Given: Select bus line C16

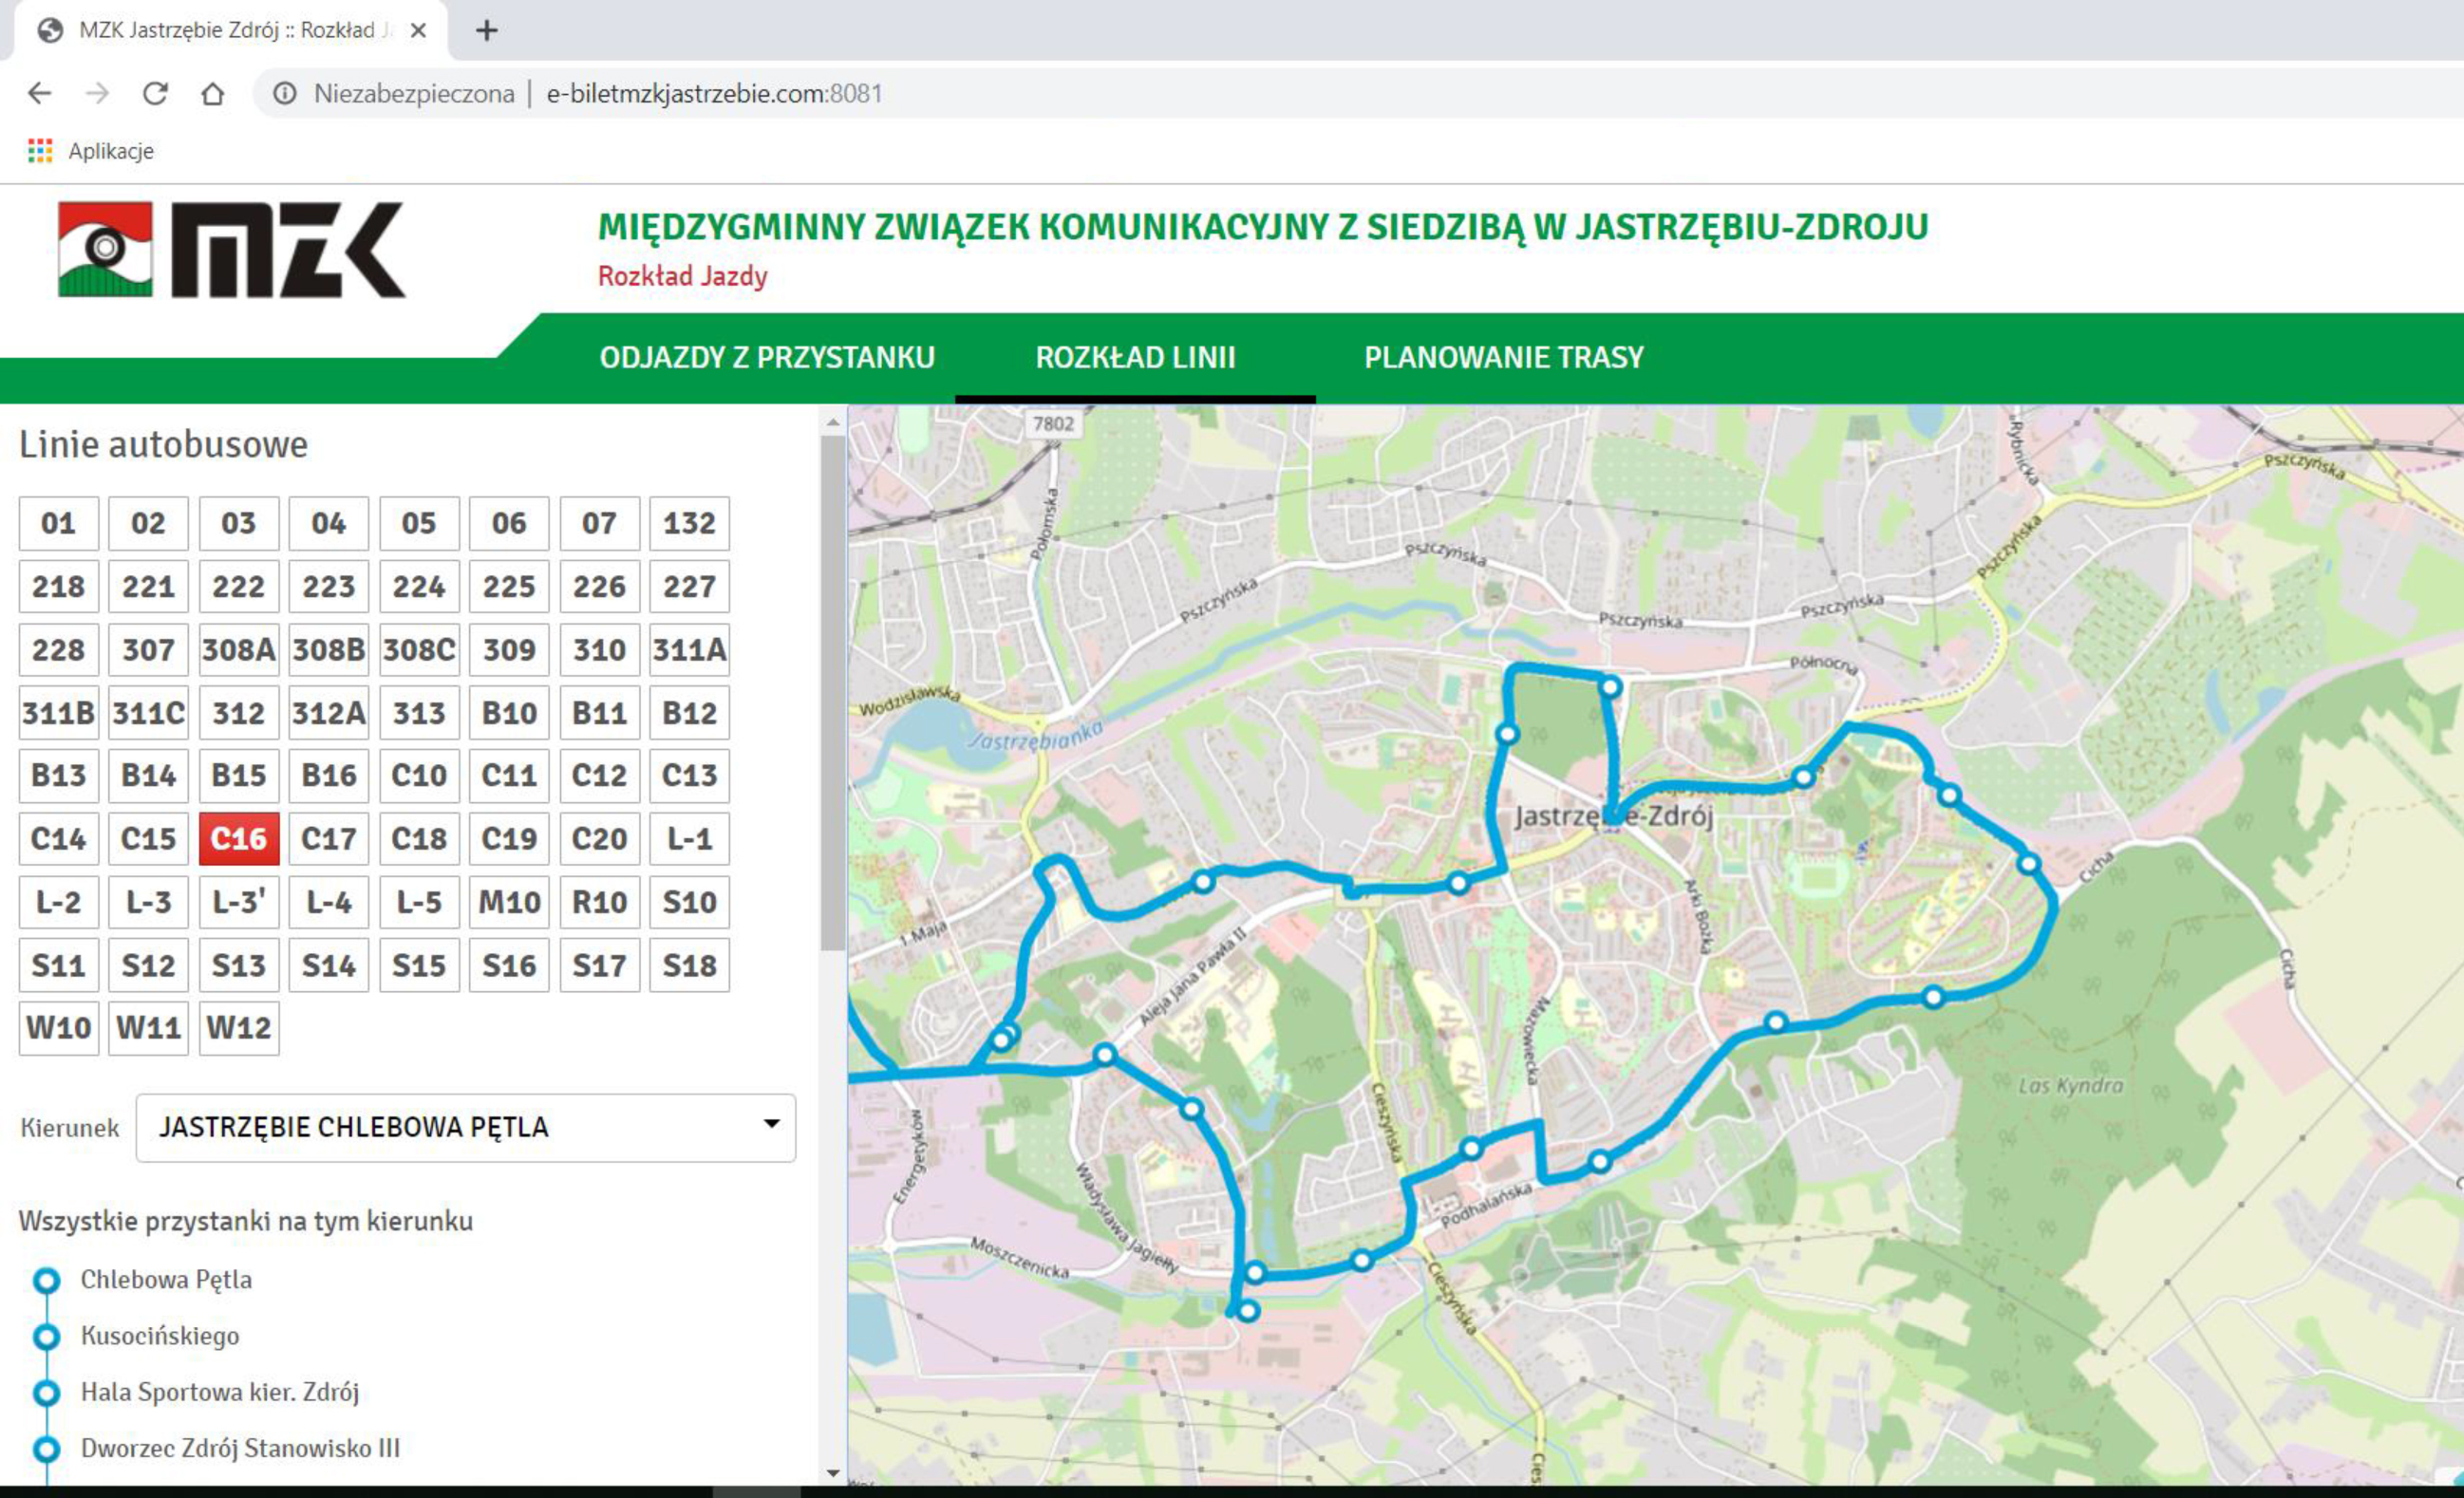Looking at the screenshot, I should tap(238, 839).
